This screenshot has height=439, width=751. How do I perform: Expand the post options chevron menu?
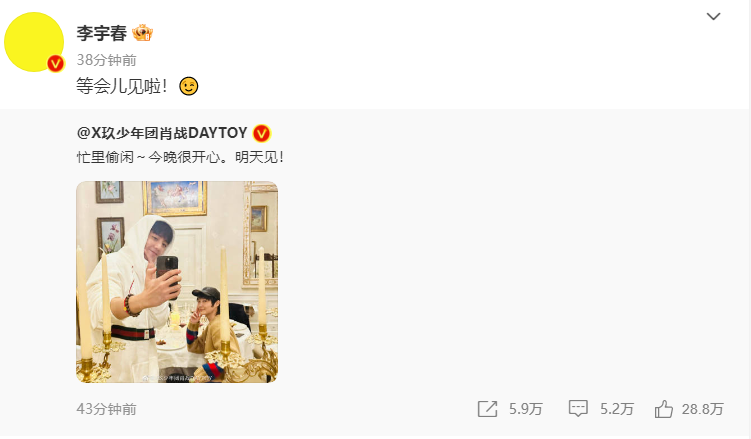click(713, 16)
